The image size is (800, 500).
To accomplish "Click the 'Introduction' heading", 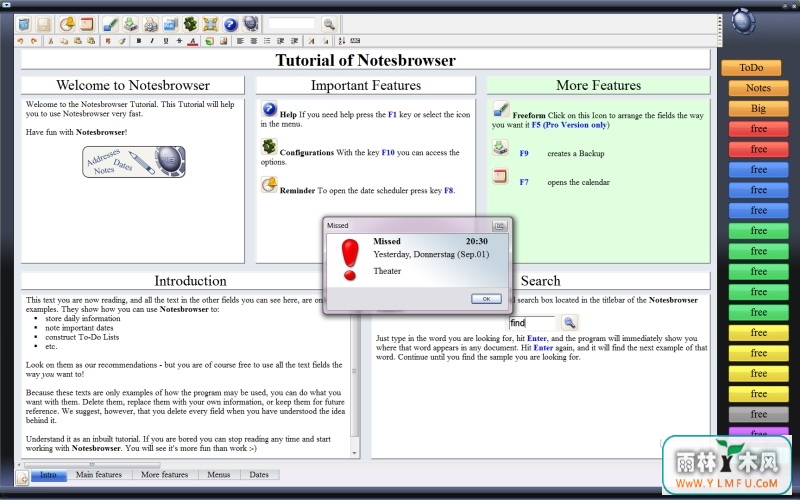I will click(190, 281).
